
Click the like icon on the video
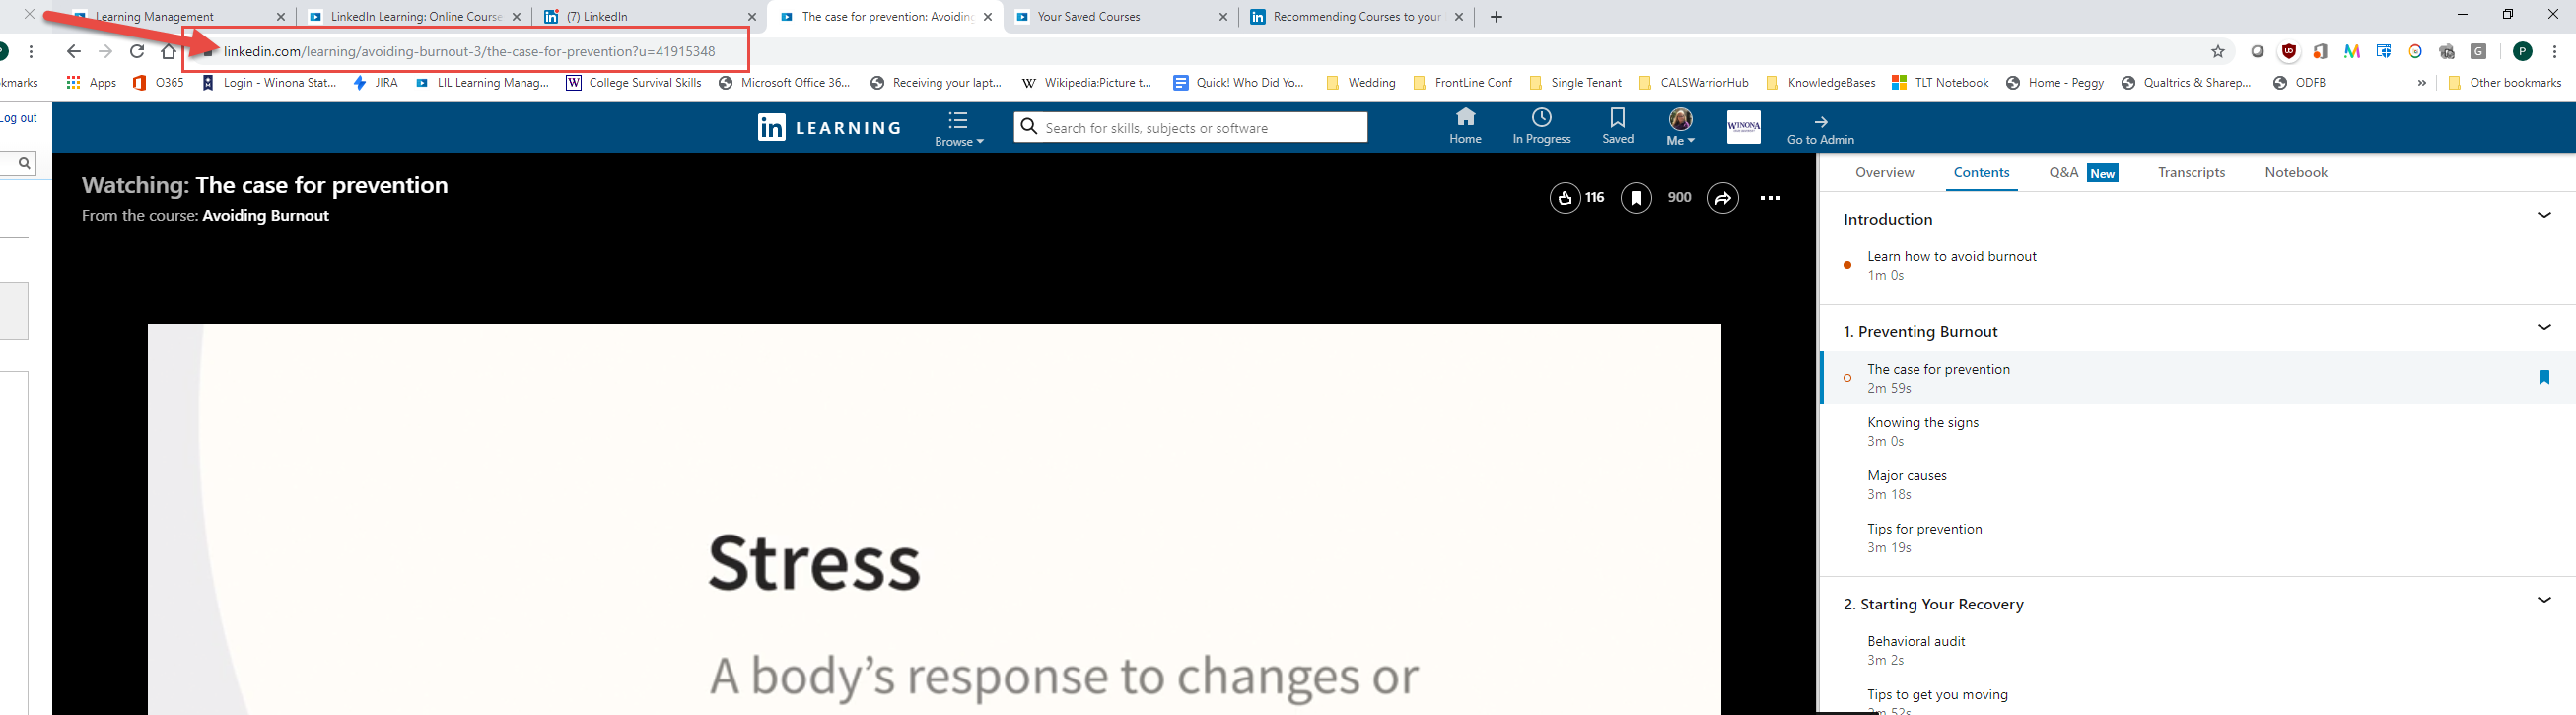point(1564,198)
